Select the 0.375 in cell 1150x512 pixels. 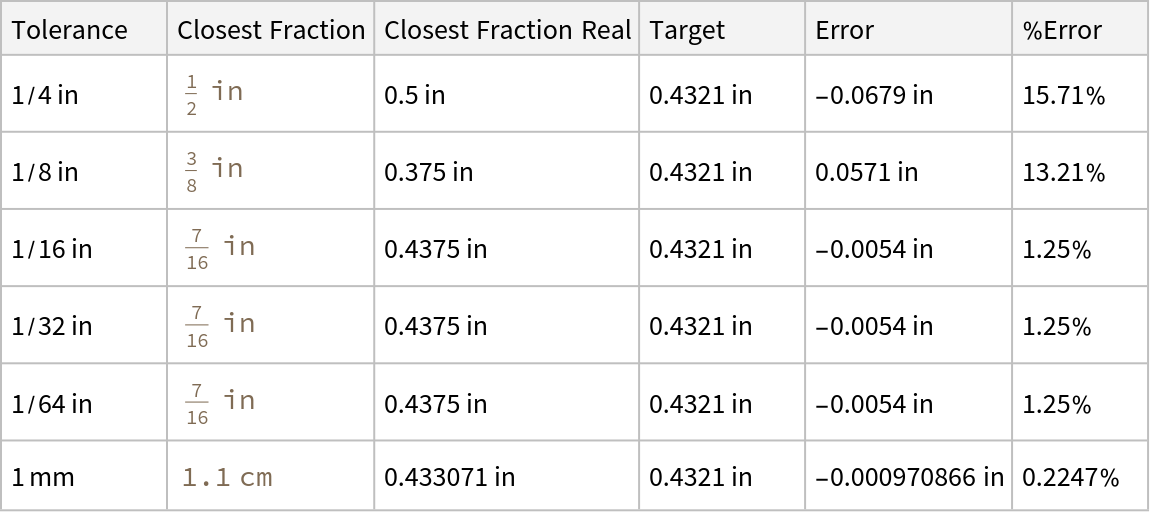428,173
